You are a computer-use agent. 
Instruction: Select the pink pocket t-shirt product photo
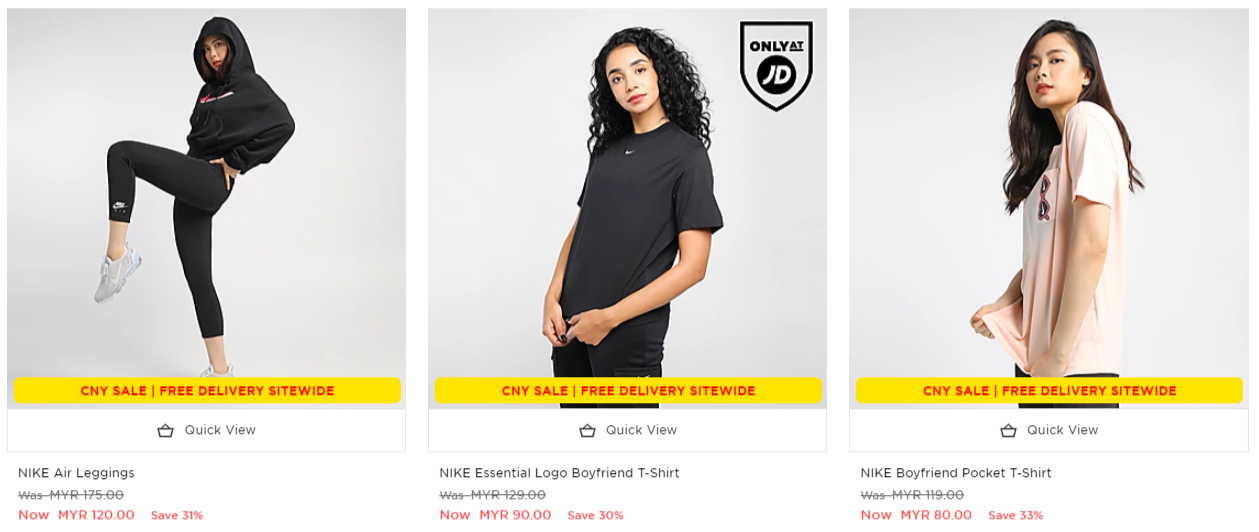click(x=1048, y=192)
